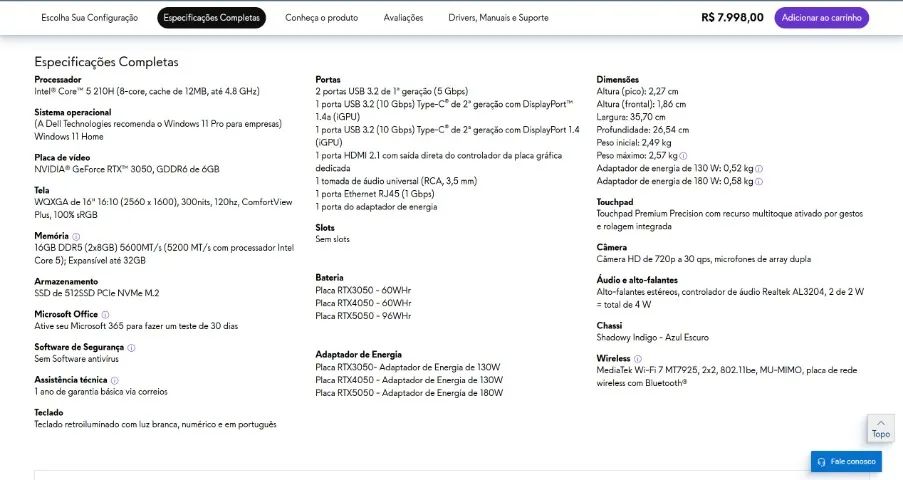Open info icon next to Peso máximo

683,156
